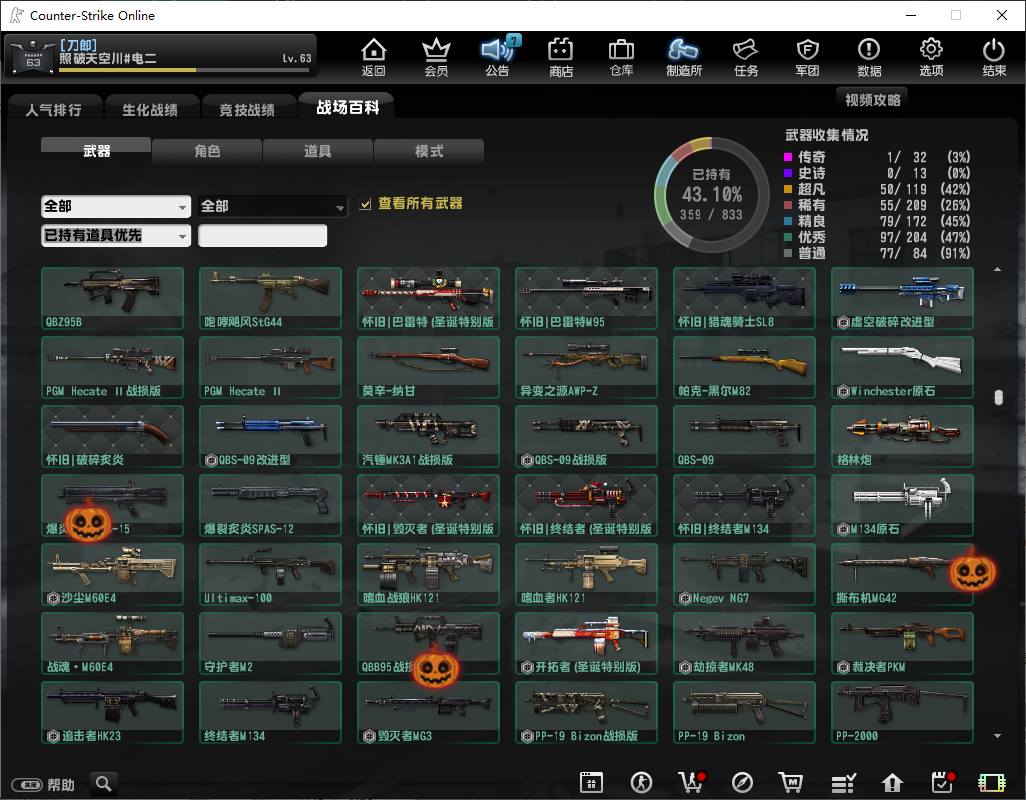Click the 武器 sub-tab button
1026x800 pixels.
click(x=96, y=150)
